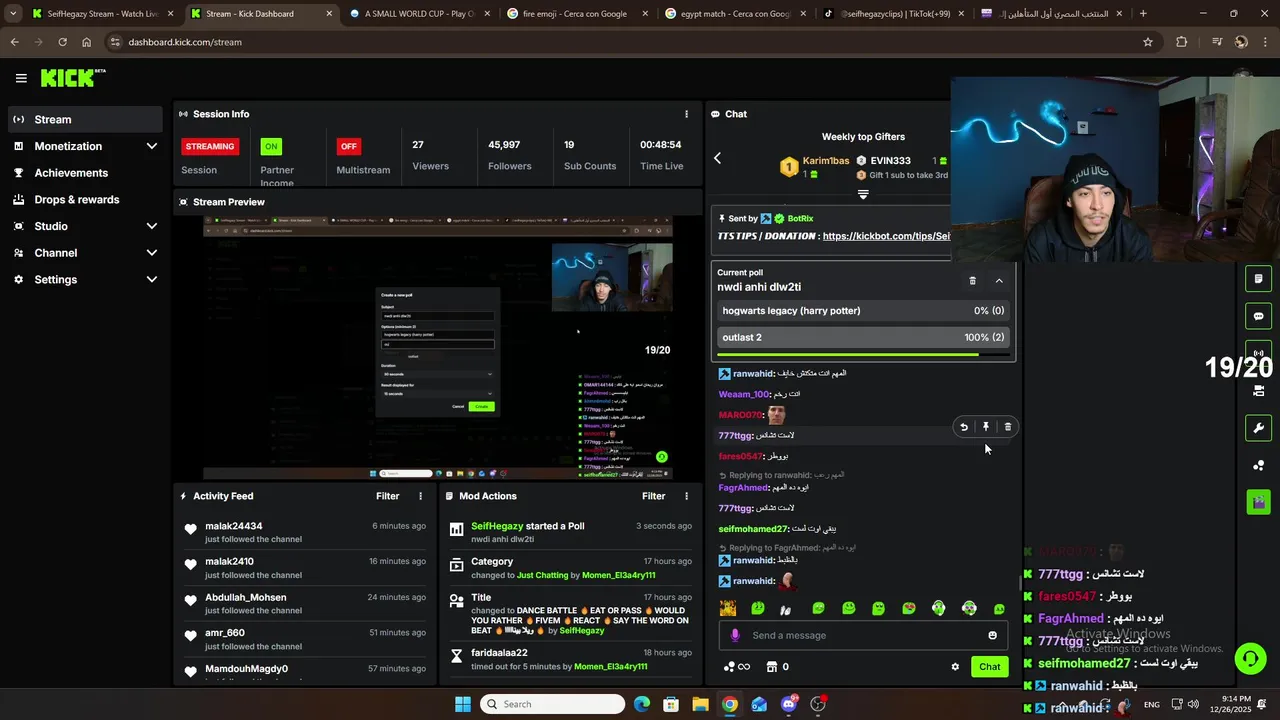
Task: Open the Activity Feed Filter dropdown
Action: tap(387, 496)
